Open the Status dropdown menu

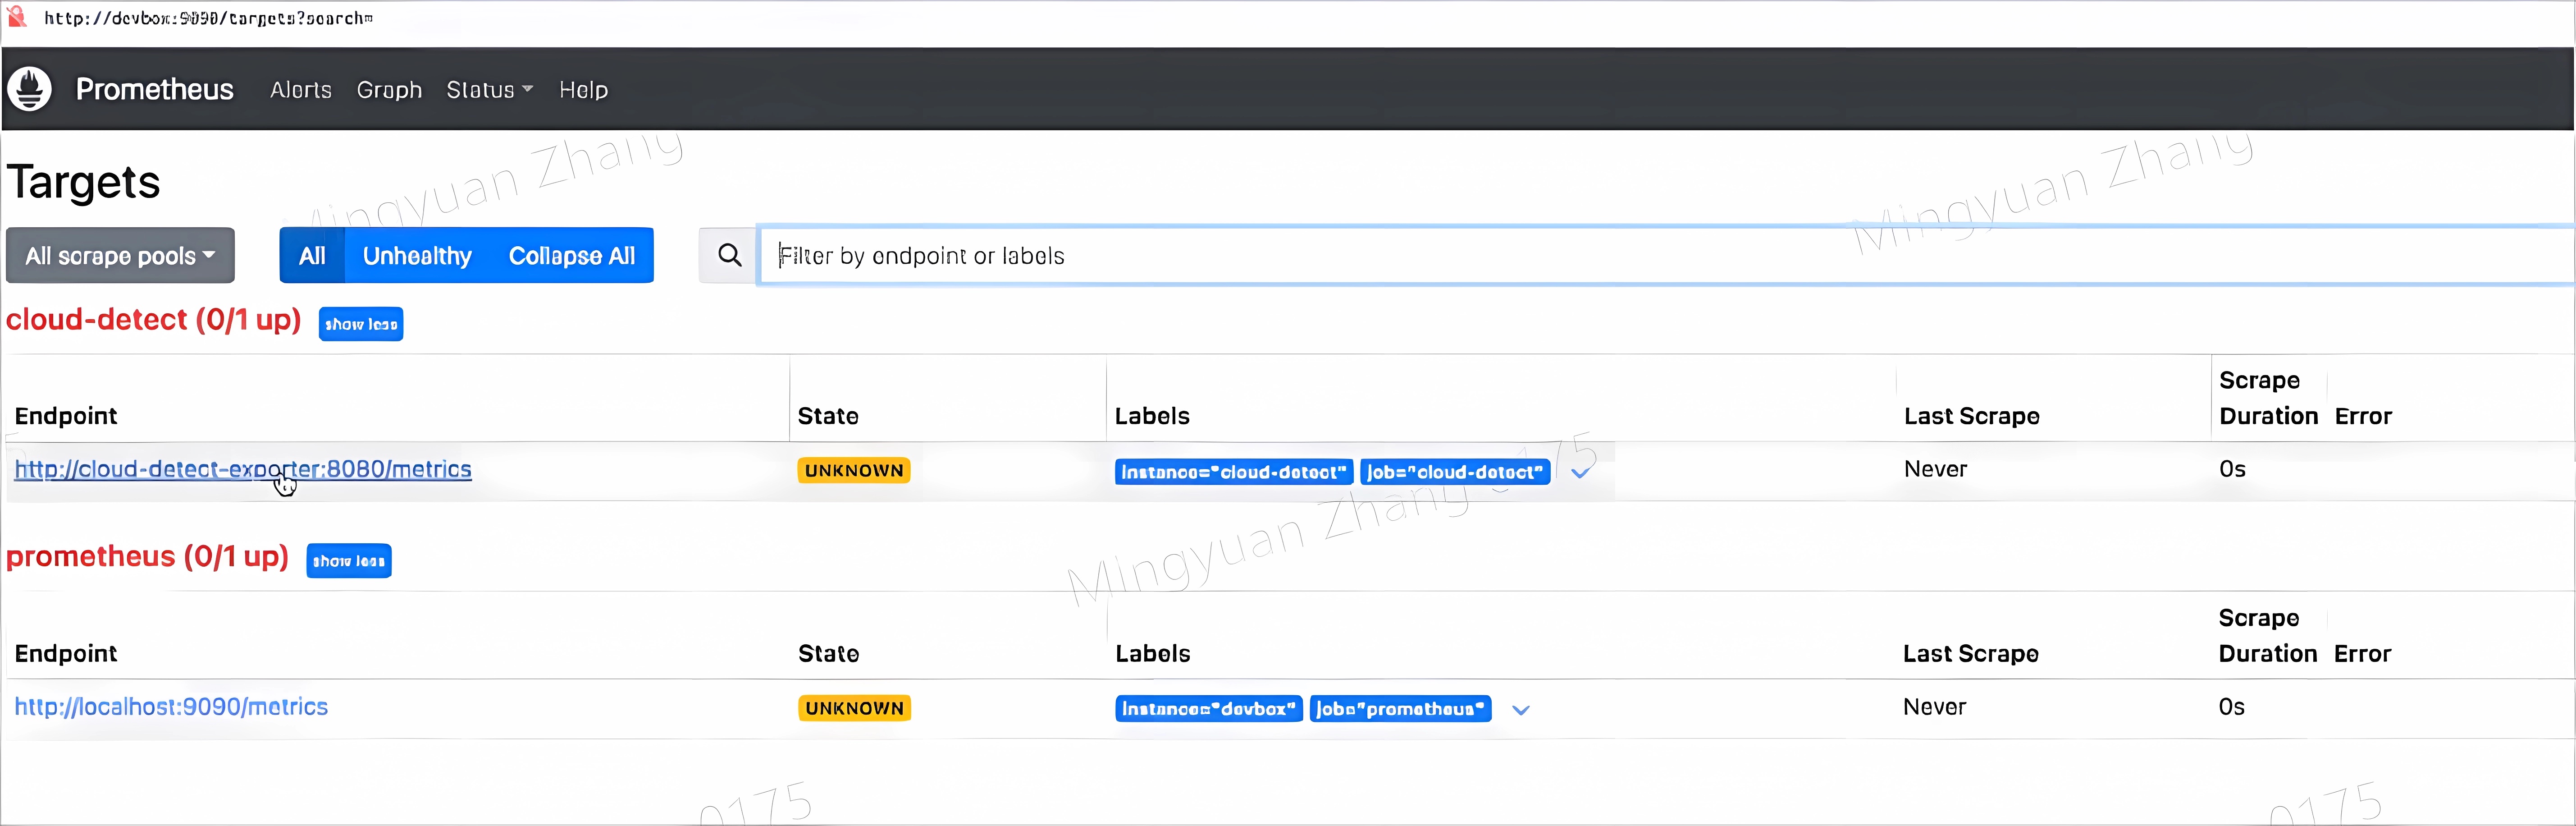[489, 90]
